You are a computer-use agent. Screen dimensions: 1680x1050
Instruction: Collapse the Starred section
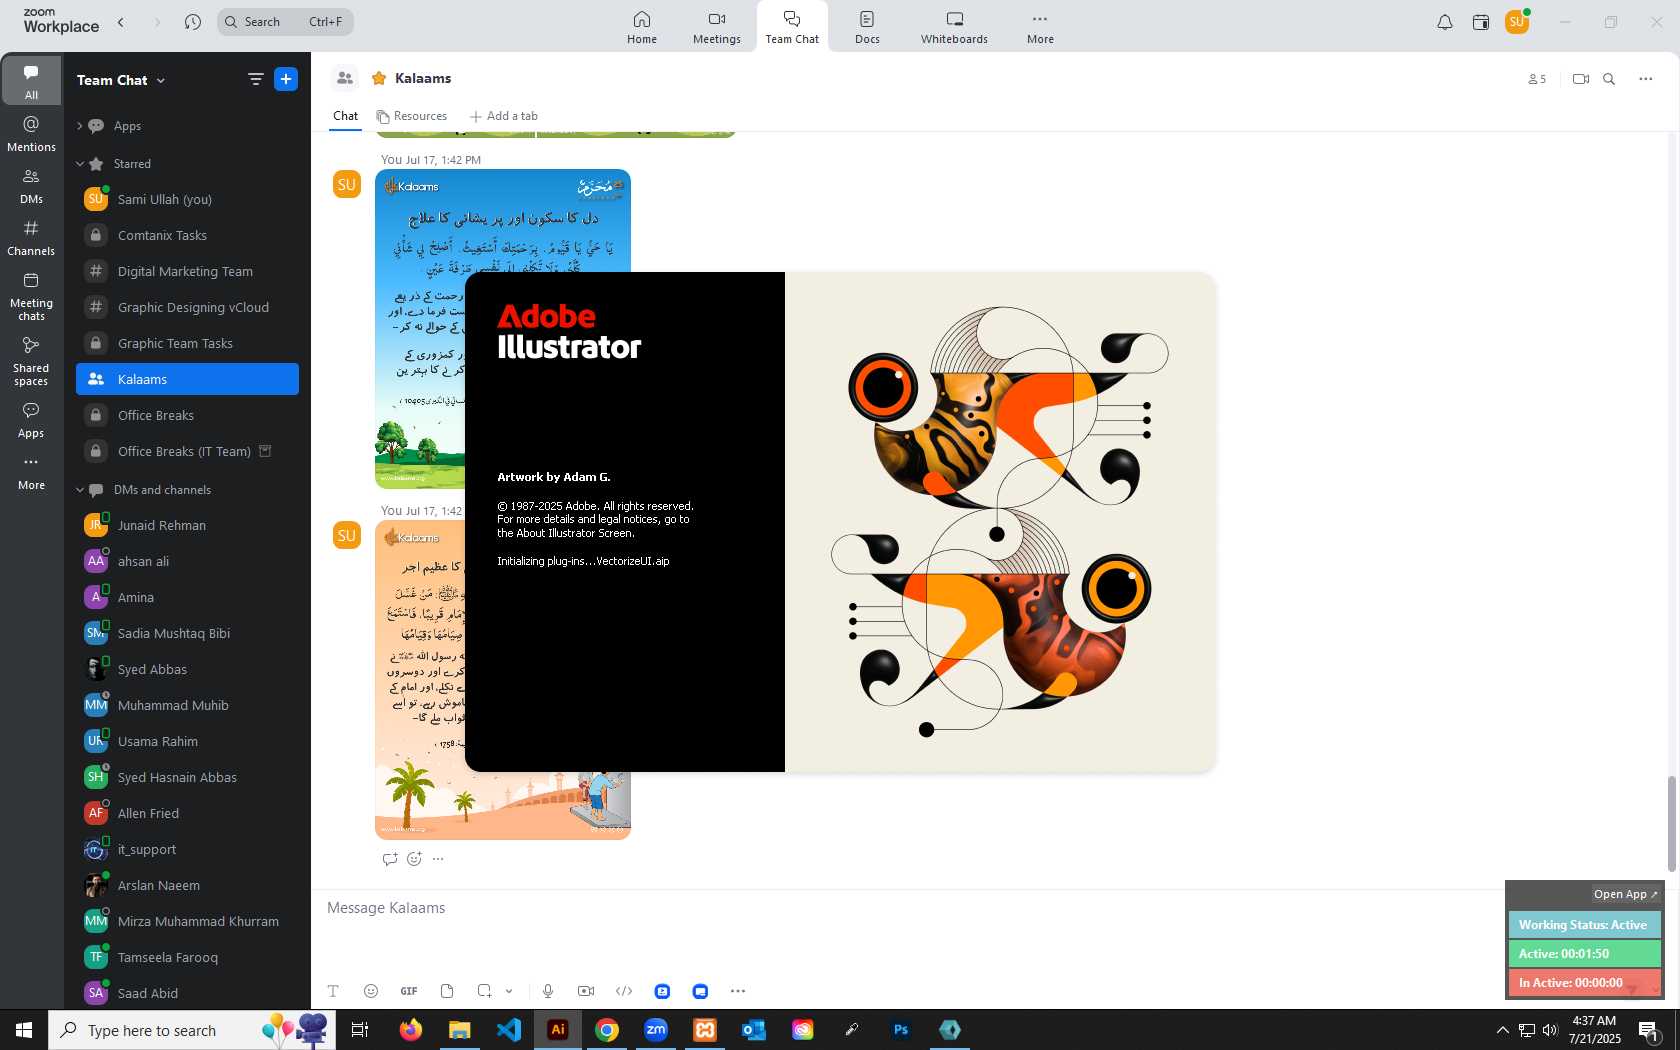(x=80, y=164)
